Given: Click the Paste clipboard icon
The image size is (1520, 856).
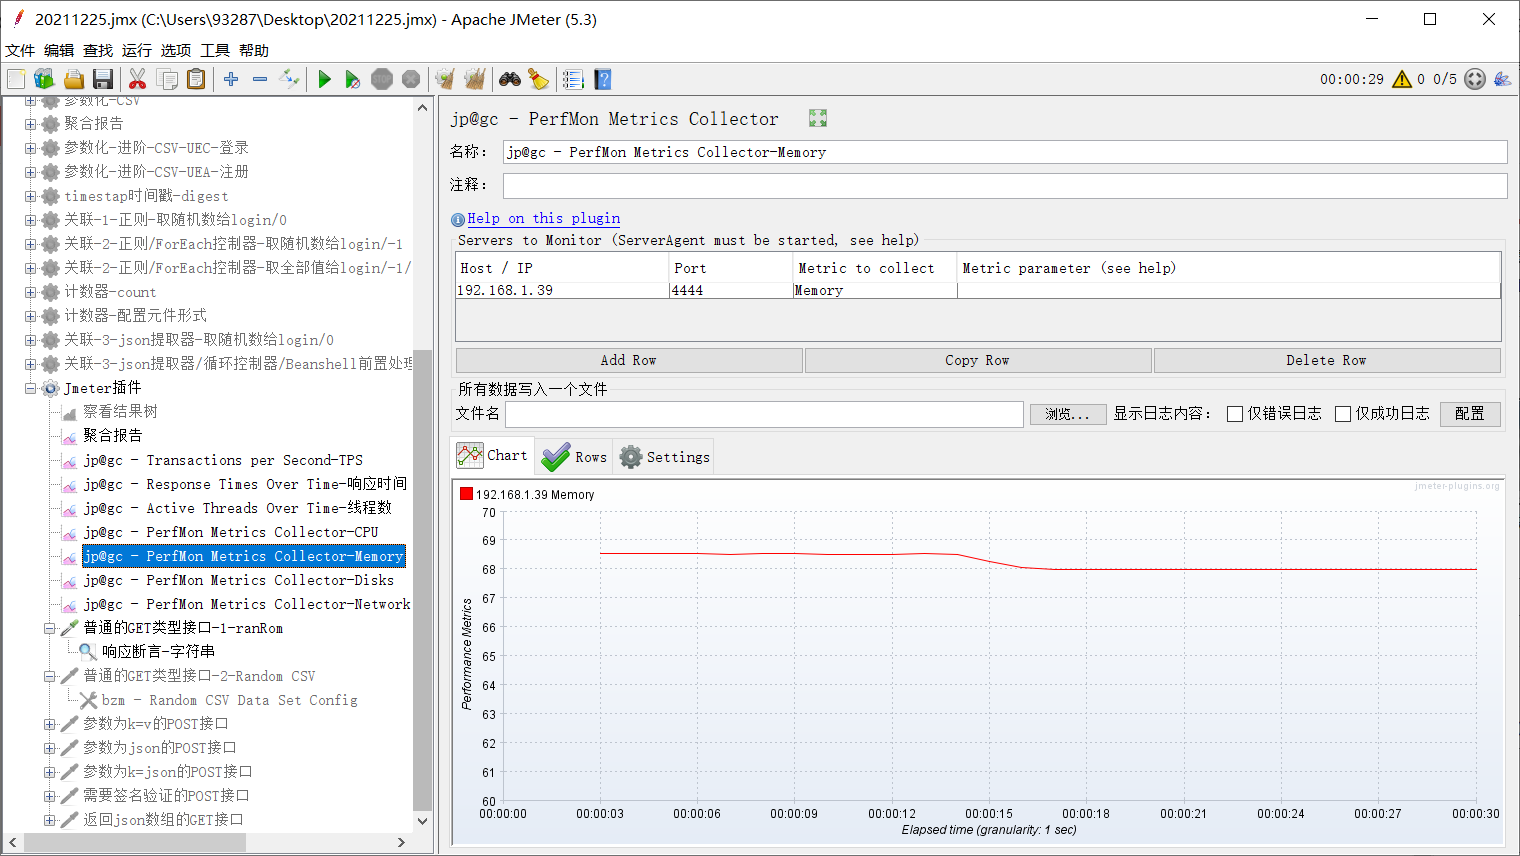Looking at the screenshot, I should 196,79.
